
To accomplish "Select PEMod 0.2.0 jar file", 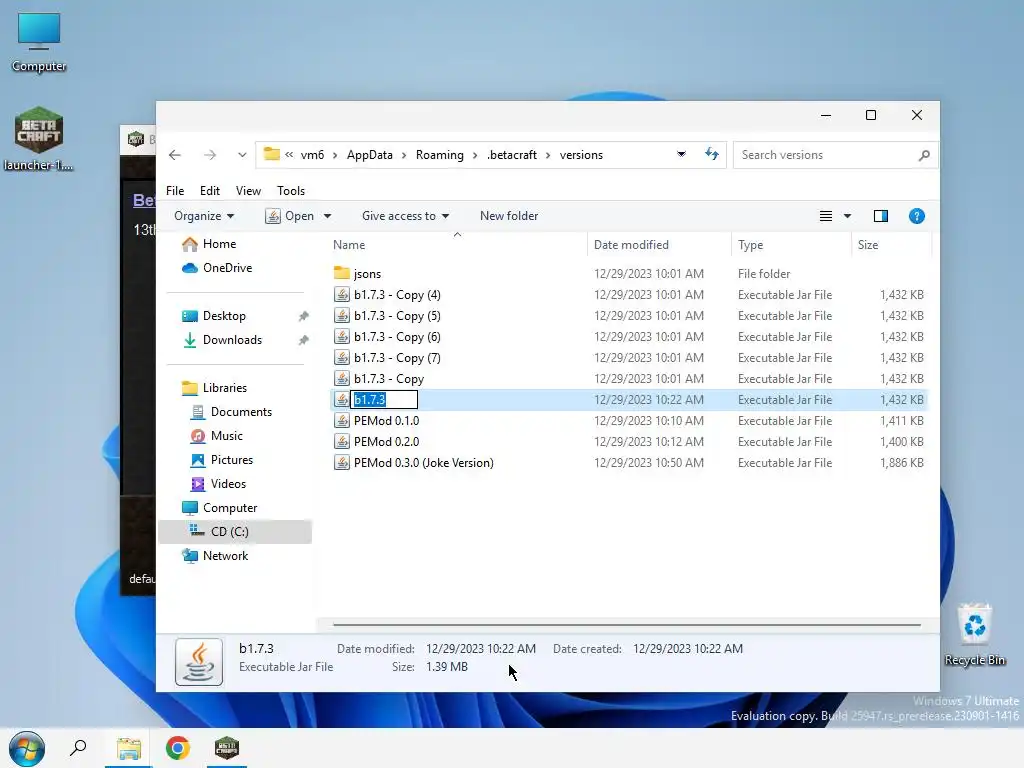I will click(386, 441).
